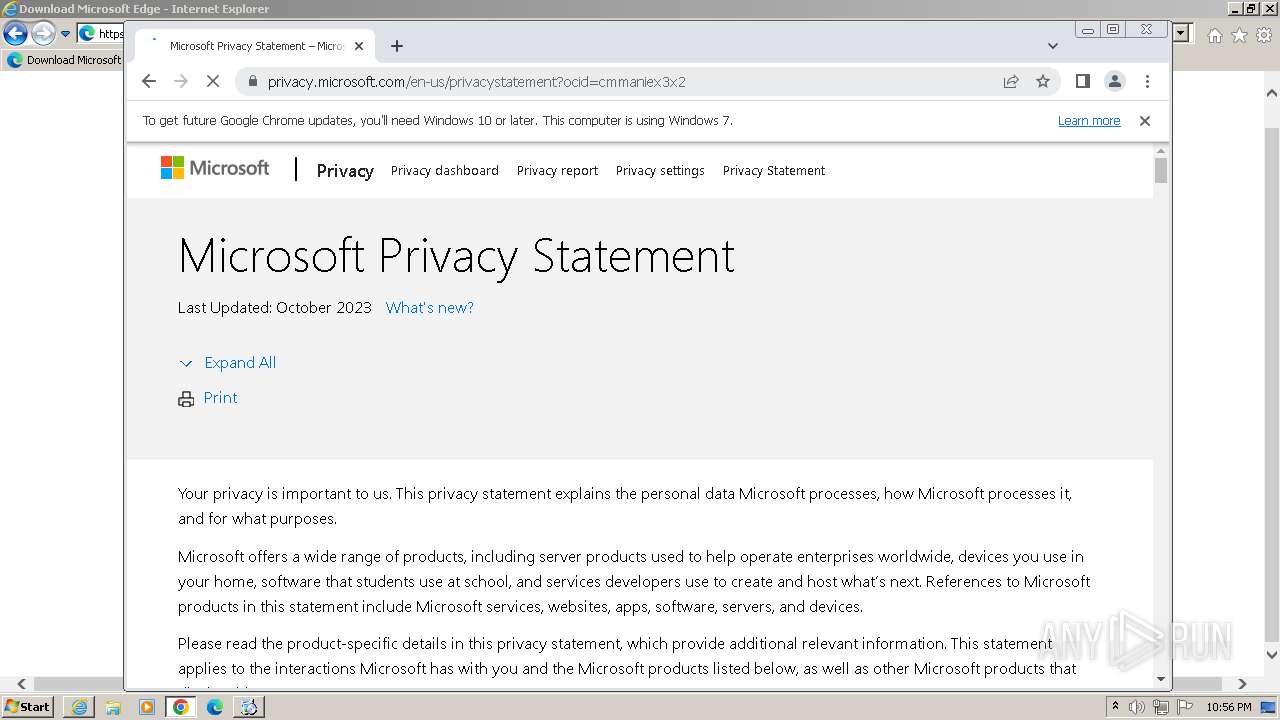The height and width of the screenshot is (720, 1280).
Task: Follow the What's new? link
Action: point(430,308)
